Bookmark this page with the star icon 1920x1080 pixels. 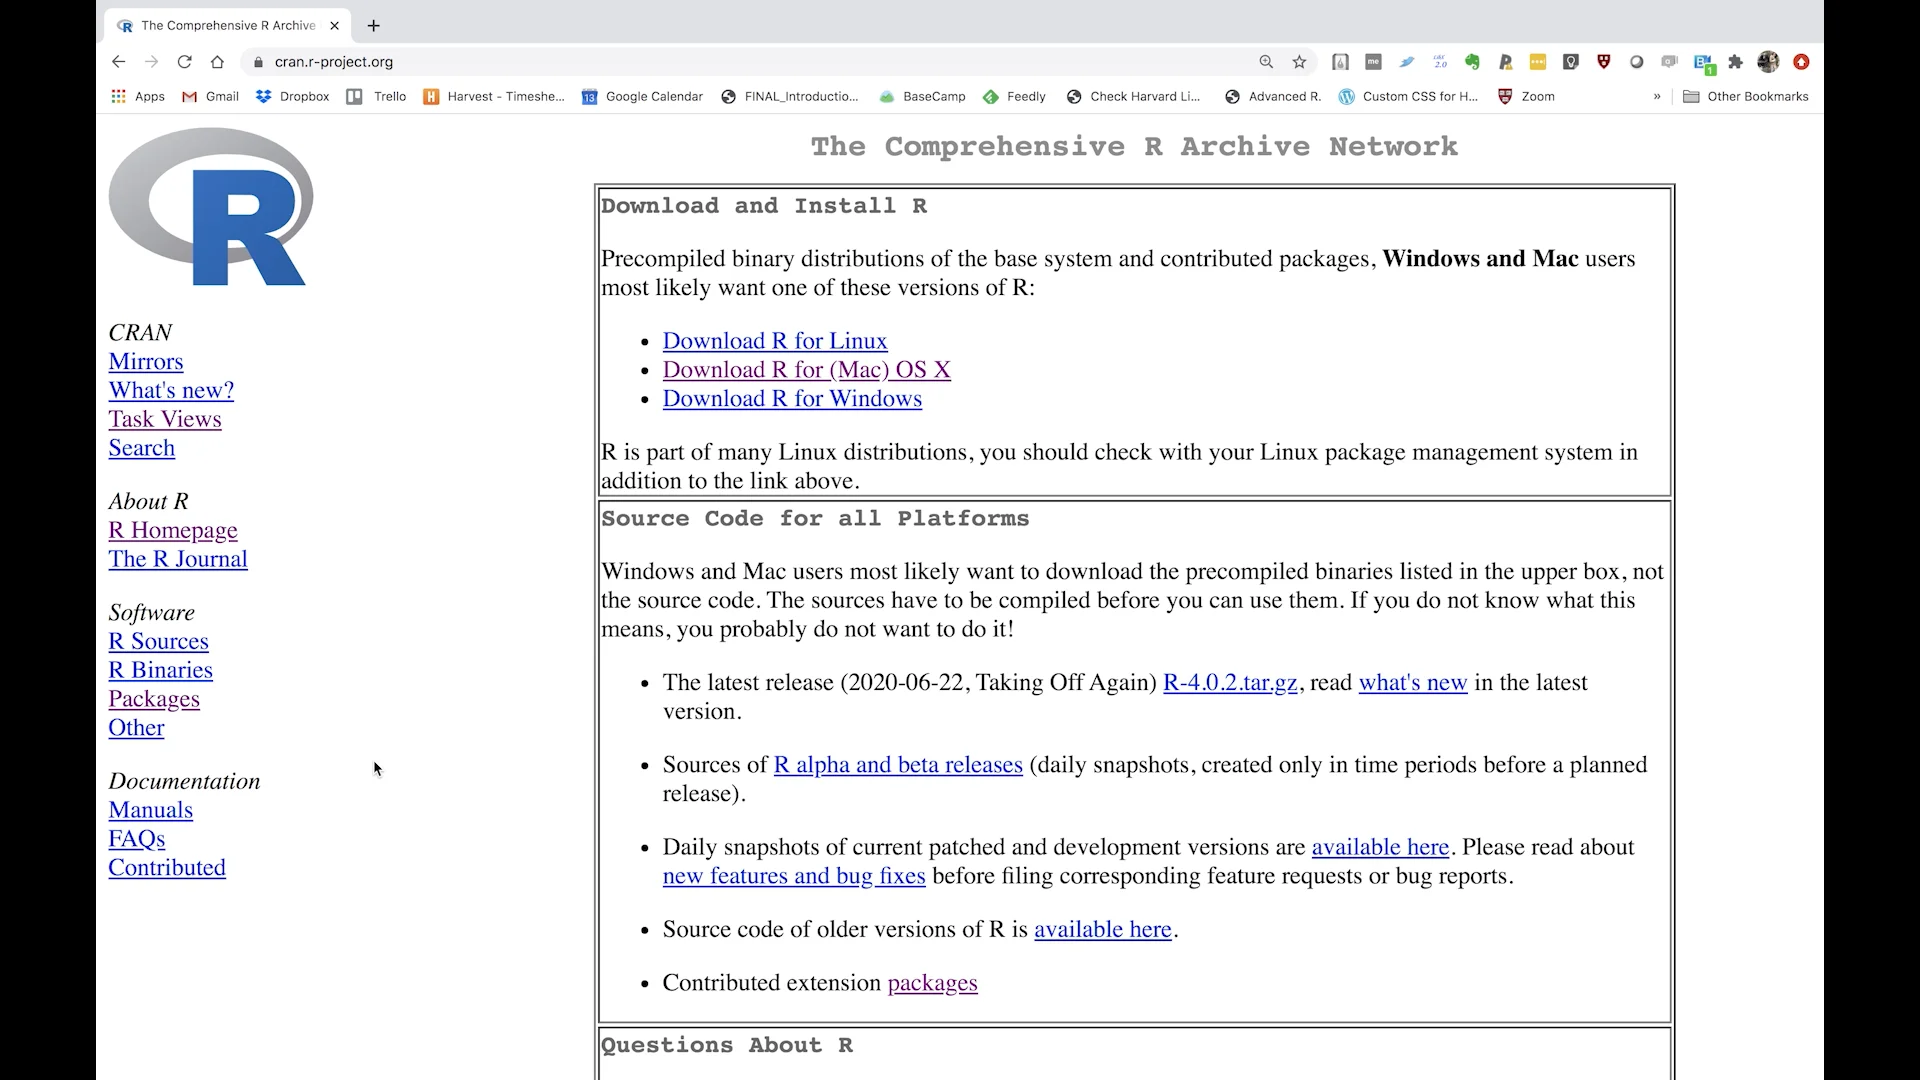tap(1298, 62)
